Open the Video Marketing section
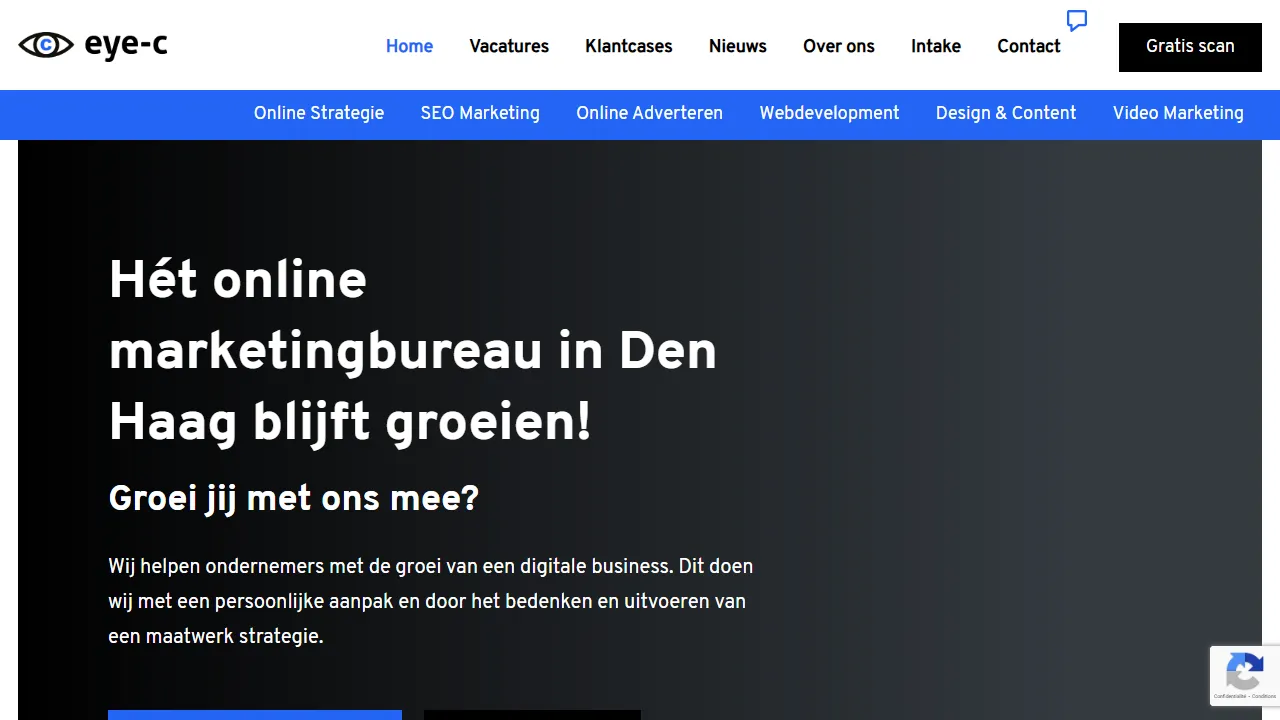Screen dimensions: 1280x720 [1178, 113]
